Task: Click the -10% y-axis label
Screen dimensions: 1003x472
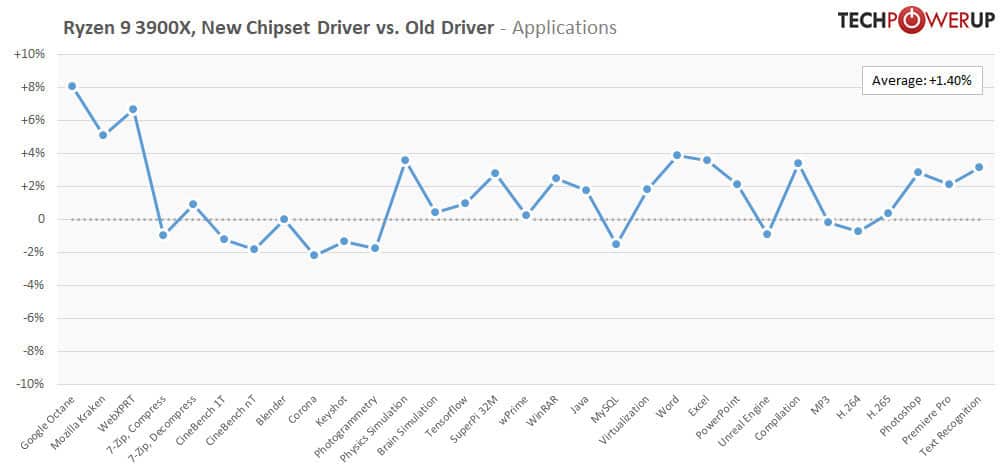Action: 30,384
